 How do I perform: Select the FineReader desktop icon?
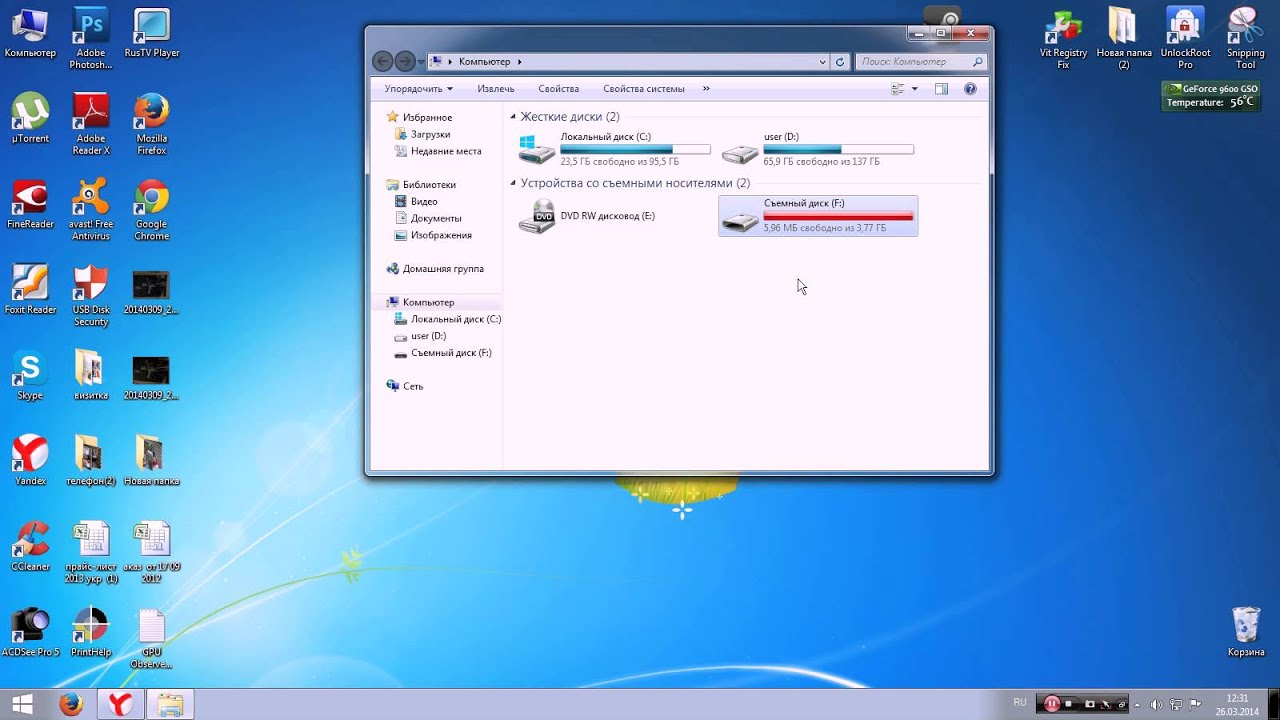tap(30, 205)
